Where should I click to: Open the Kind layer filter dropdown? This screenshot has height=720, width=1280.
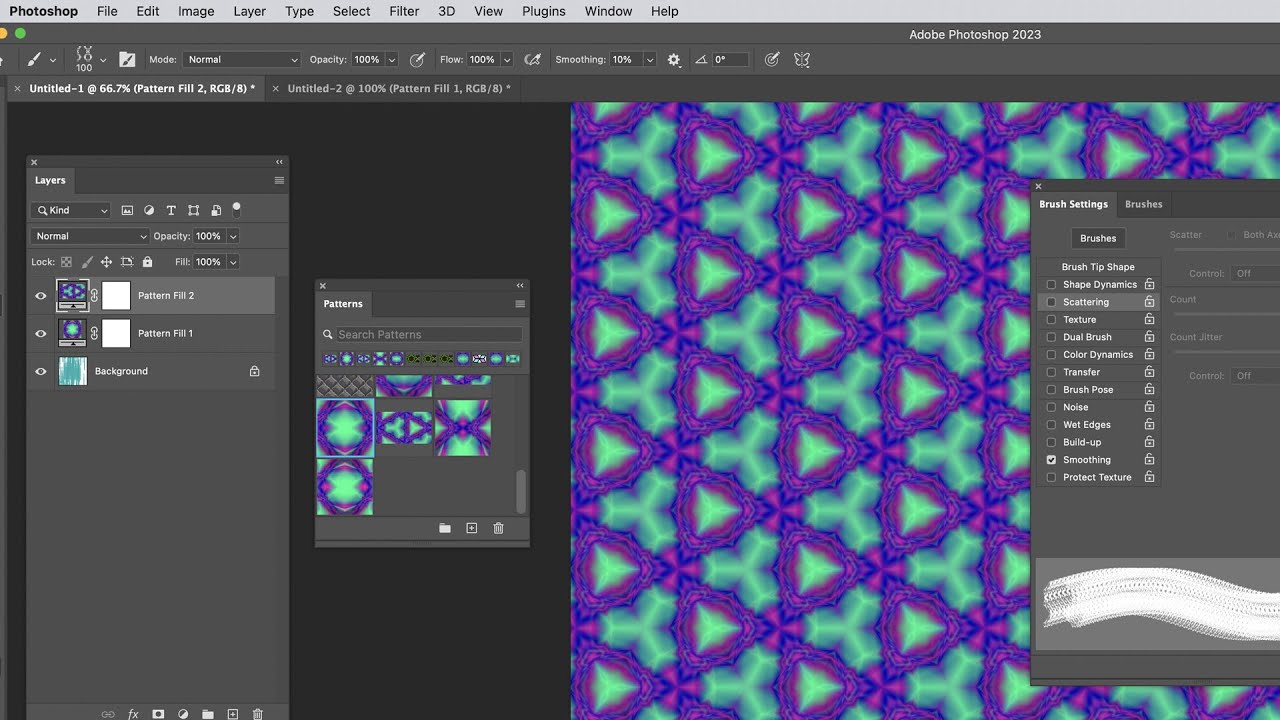tap(71, 210)
